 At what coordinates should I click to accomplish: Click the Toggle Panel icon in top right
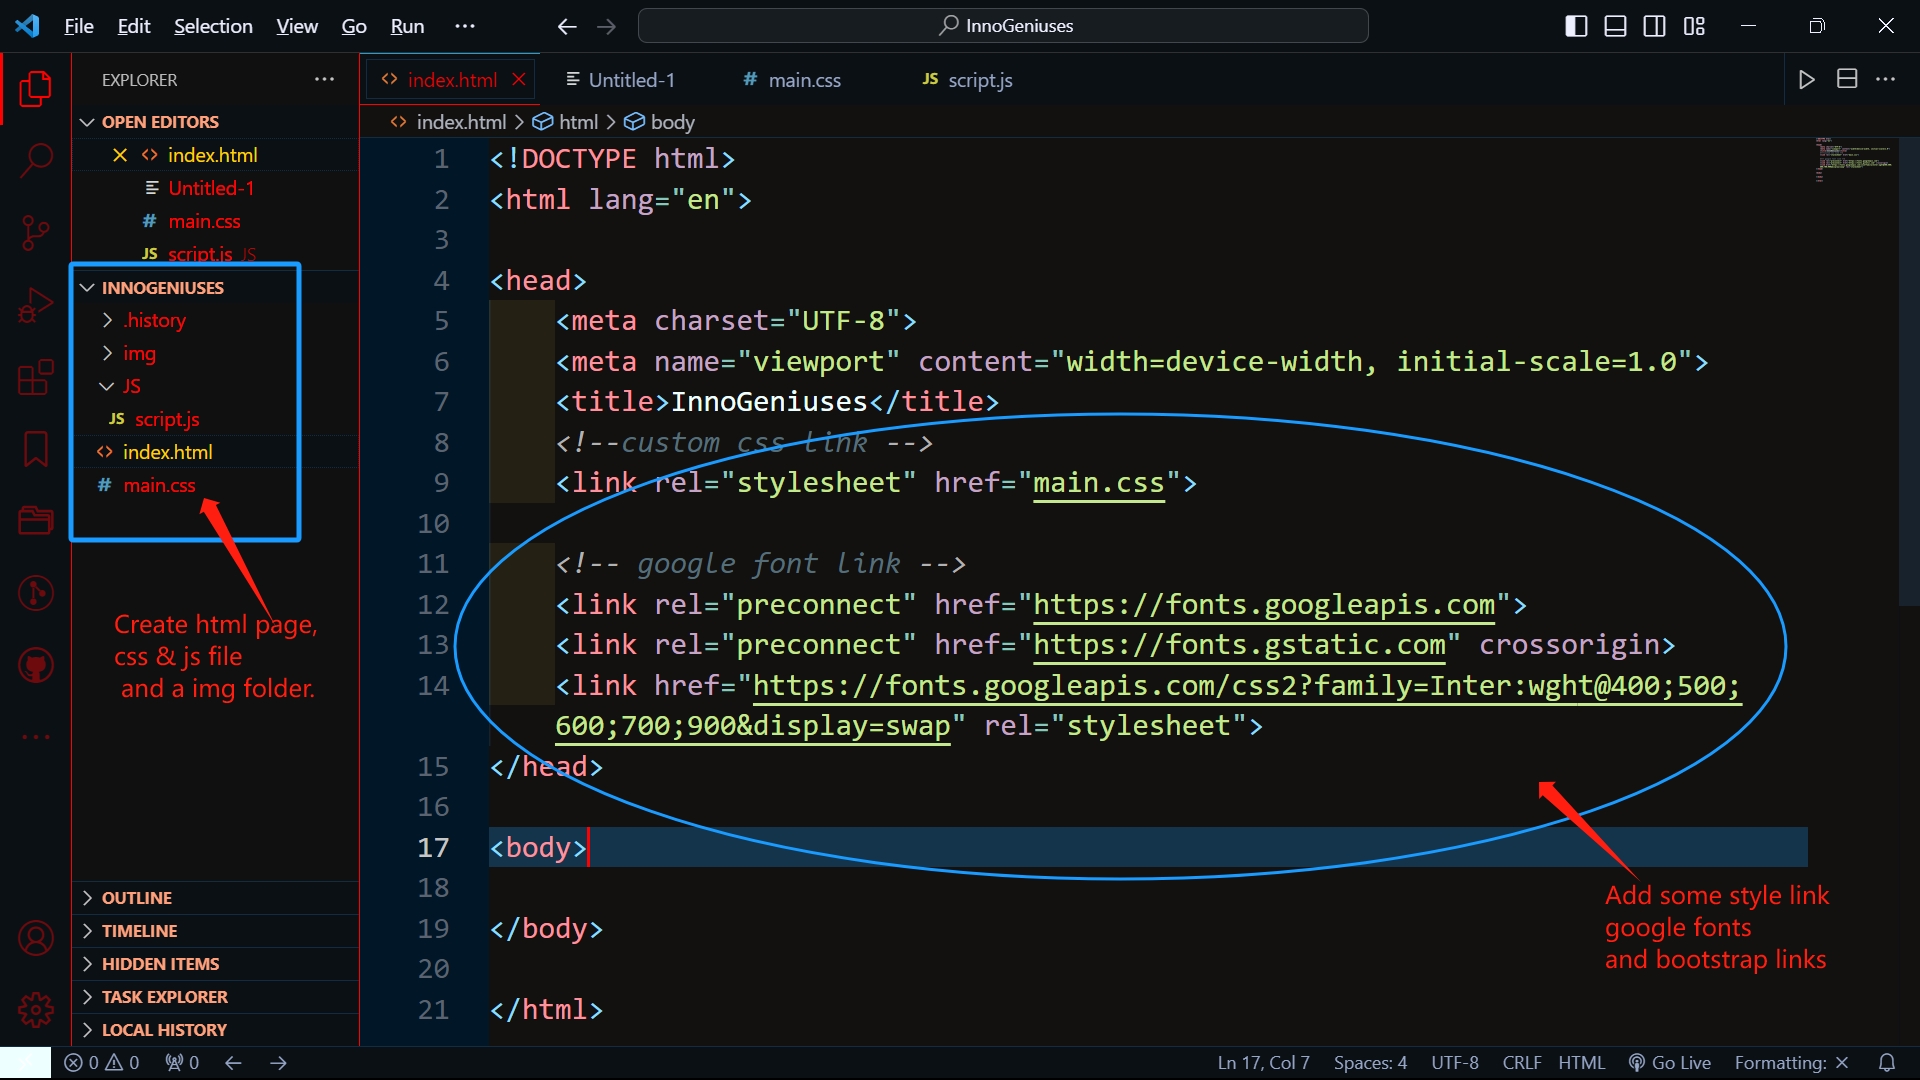click(x=1614, y=24)
